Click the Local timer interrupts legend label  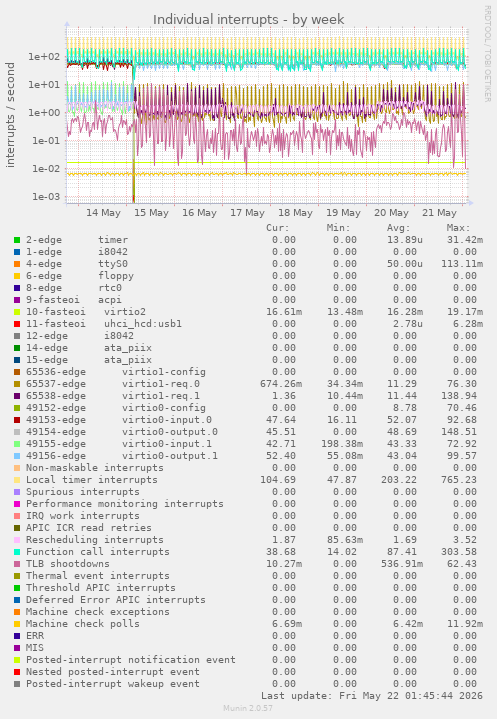pyautogui.click(x=92, y=480)
